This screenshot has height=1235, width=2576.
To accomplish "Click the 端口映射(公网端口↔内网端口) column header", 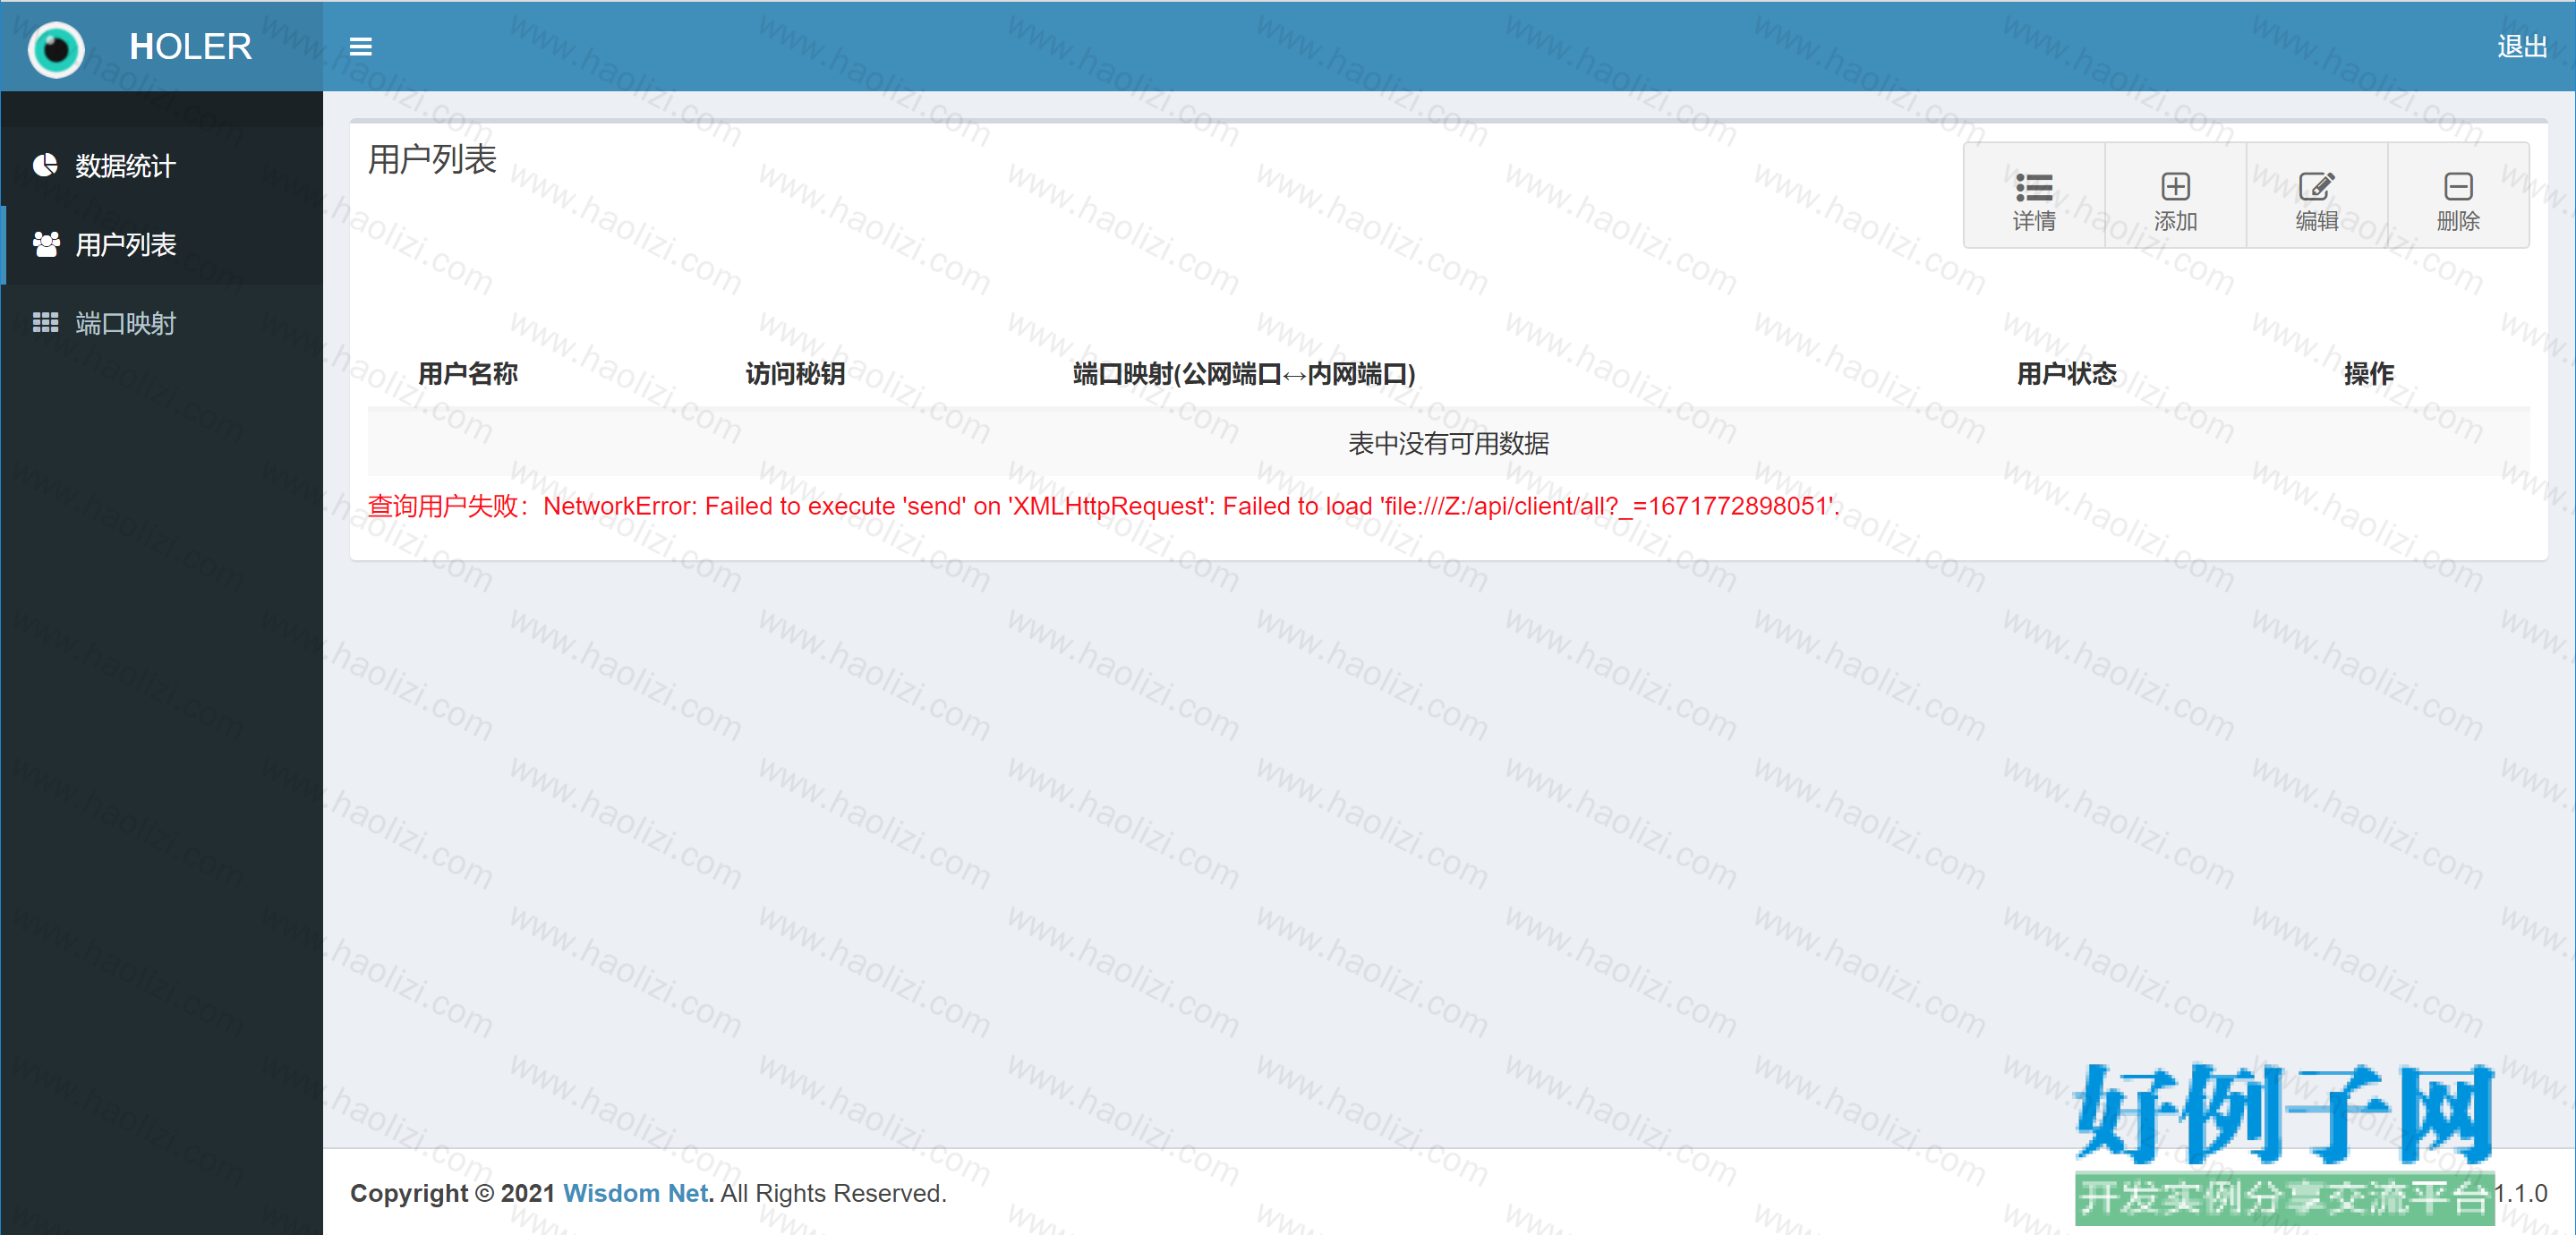I will tap(1243, 374).
